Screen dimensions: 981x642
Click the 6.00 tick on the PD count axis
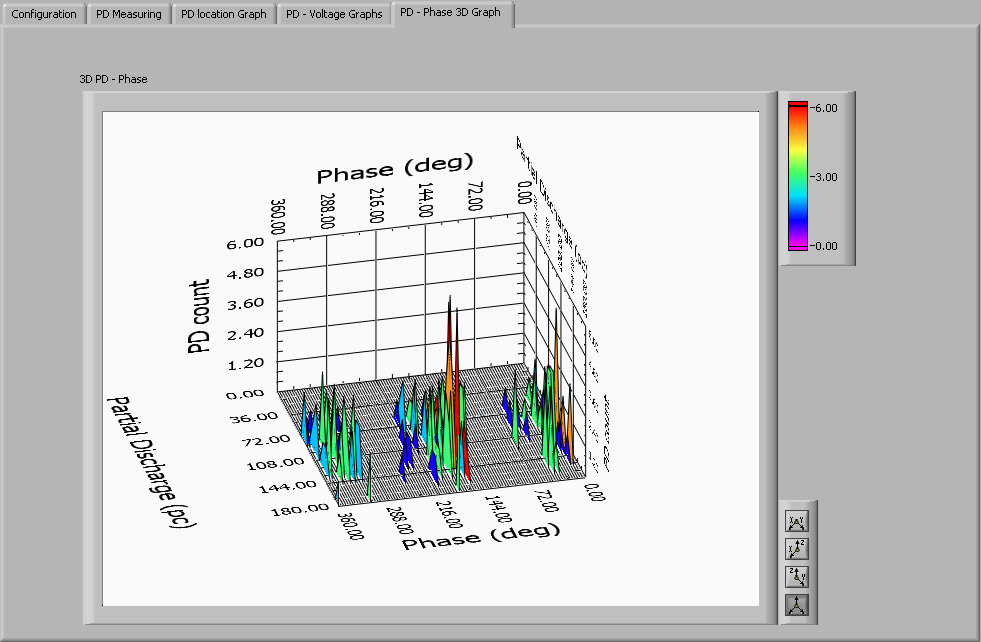click(x=244, y=241)
